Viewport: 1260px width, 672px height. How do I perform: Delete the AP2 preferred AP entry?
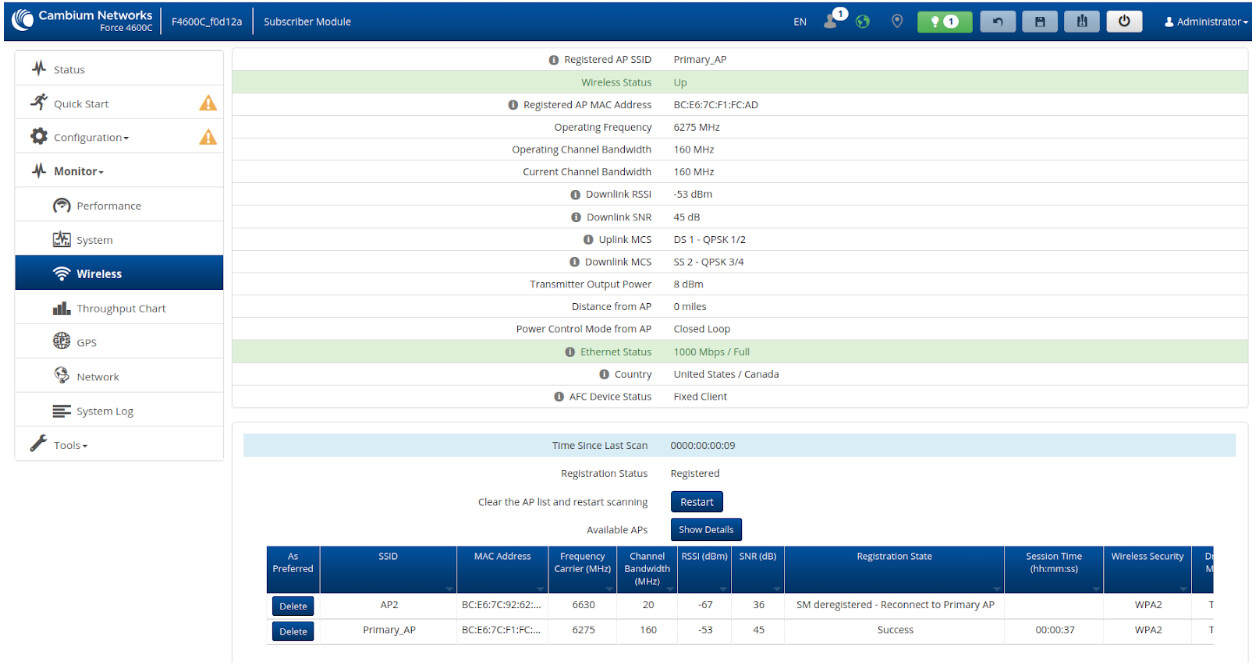coord(293,606)
